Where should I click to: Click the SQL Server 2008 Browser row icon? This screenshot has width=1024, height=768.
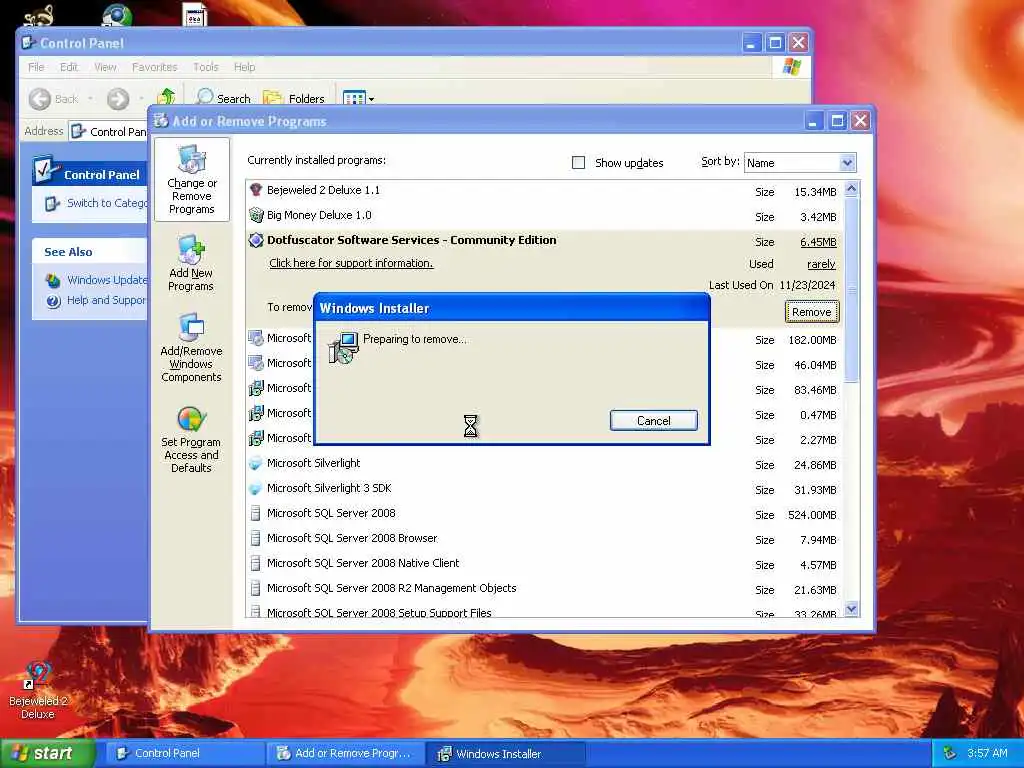256,538
